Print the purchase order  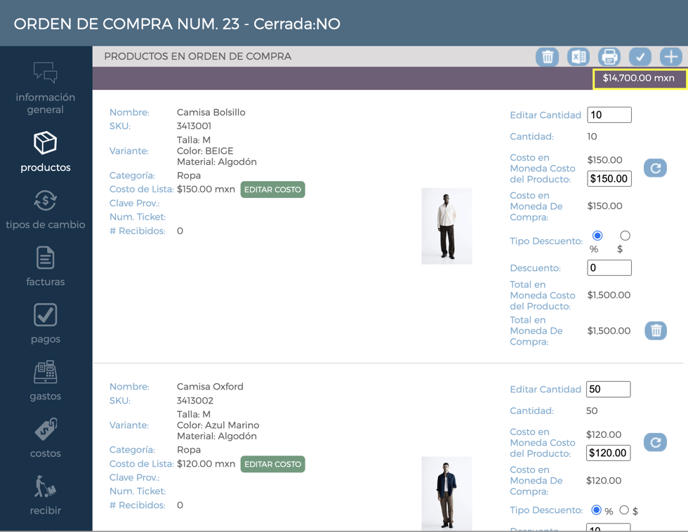point(609,57)
